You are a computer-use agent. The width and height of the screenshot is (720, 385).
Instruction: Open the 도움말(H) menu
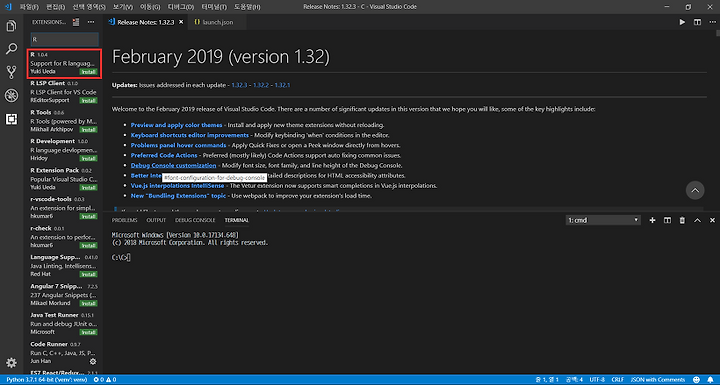tap(247, 7)
